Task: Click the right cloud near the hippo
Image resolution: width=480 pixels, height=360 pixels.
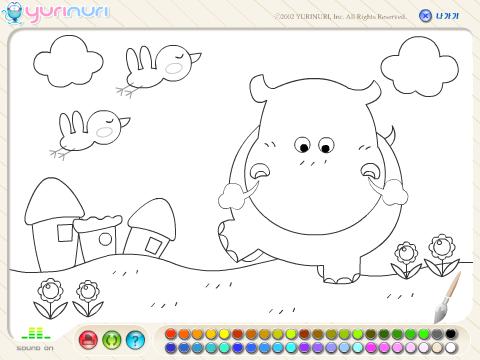Action: click(x=419, y=67)
